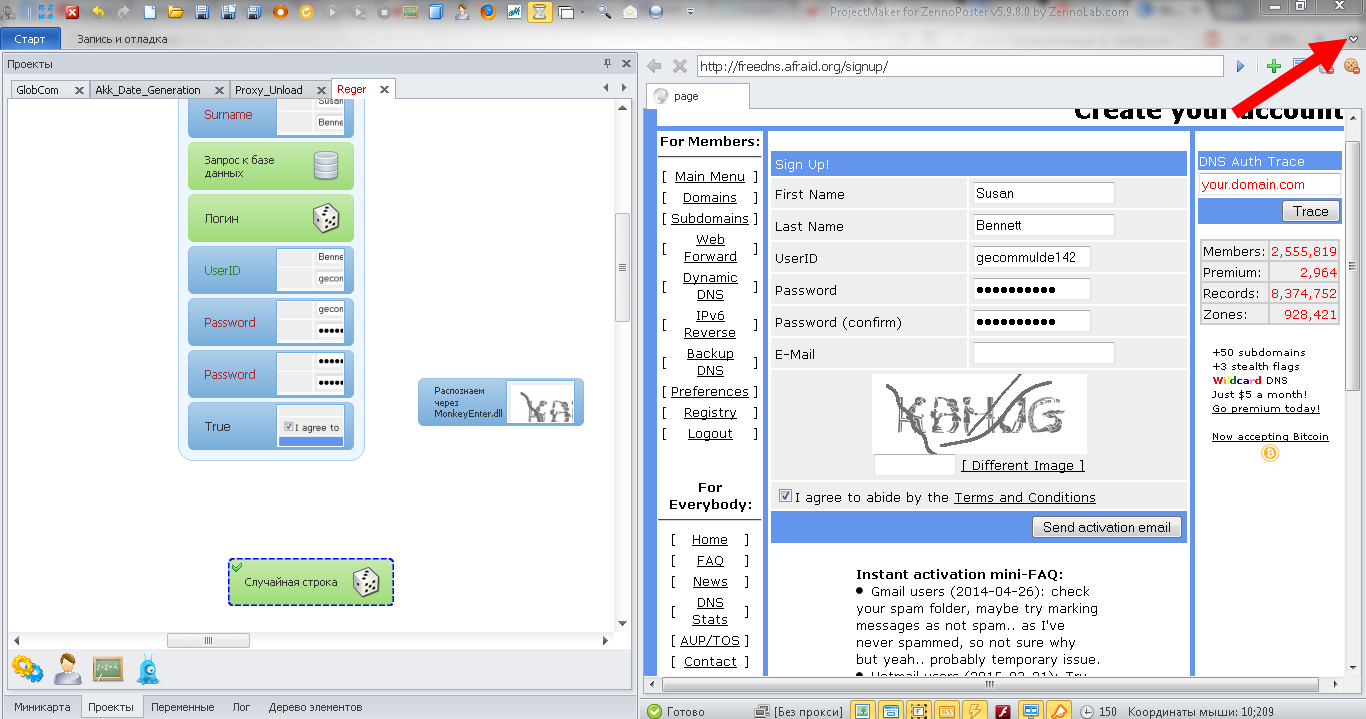This screenshot has width=1366, height=719.
Task: Toggle the orange megaphone icon in status bar
Action: click(x=1059, y=711)
